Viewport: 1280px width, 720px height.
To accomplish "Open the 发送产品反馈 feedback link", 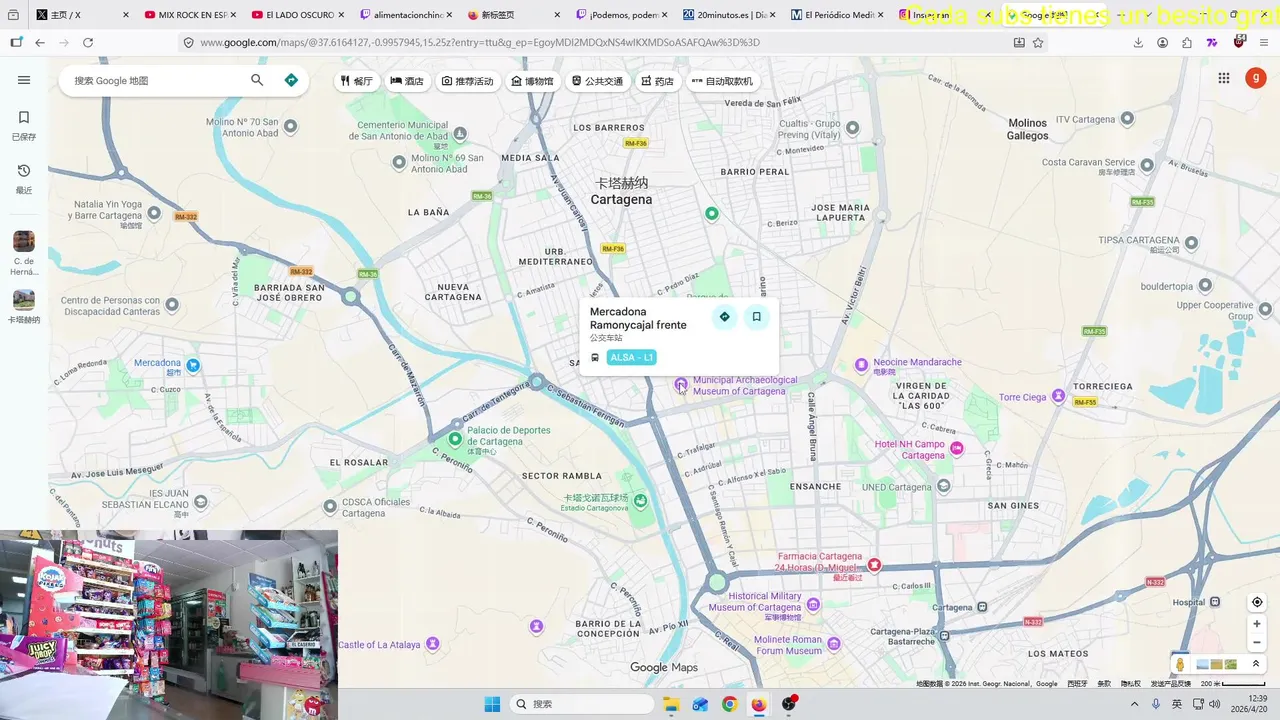I will pyautogui.click(x=1170, y=684).
